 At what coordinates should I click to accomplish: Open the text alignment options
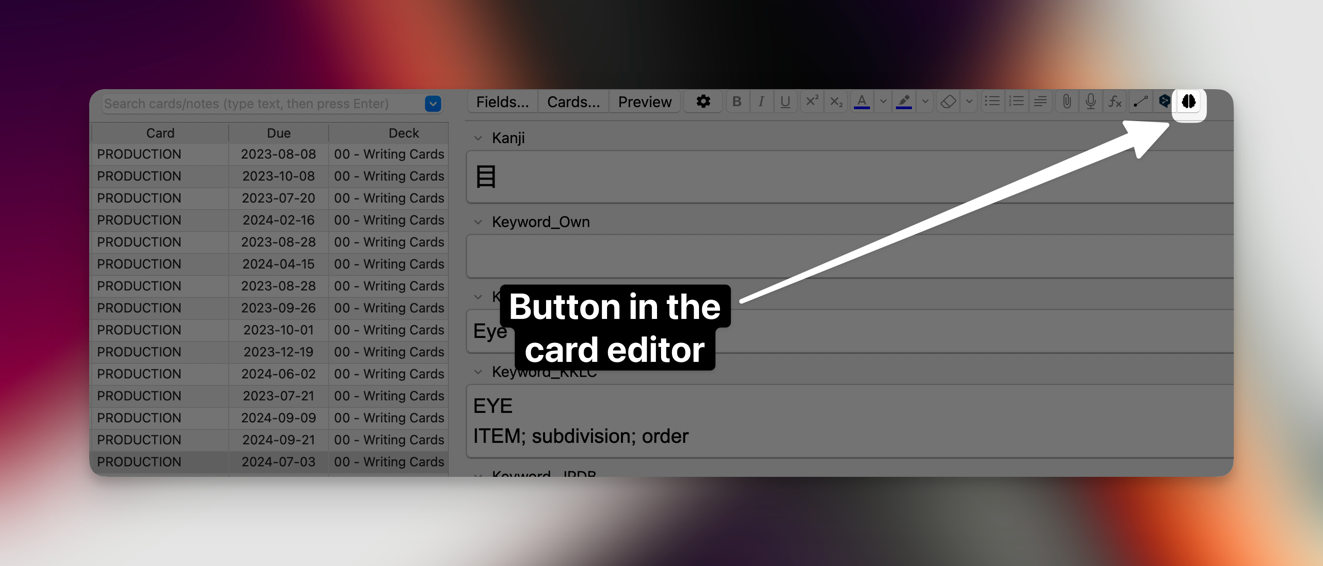1040,102
